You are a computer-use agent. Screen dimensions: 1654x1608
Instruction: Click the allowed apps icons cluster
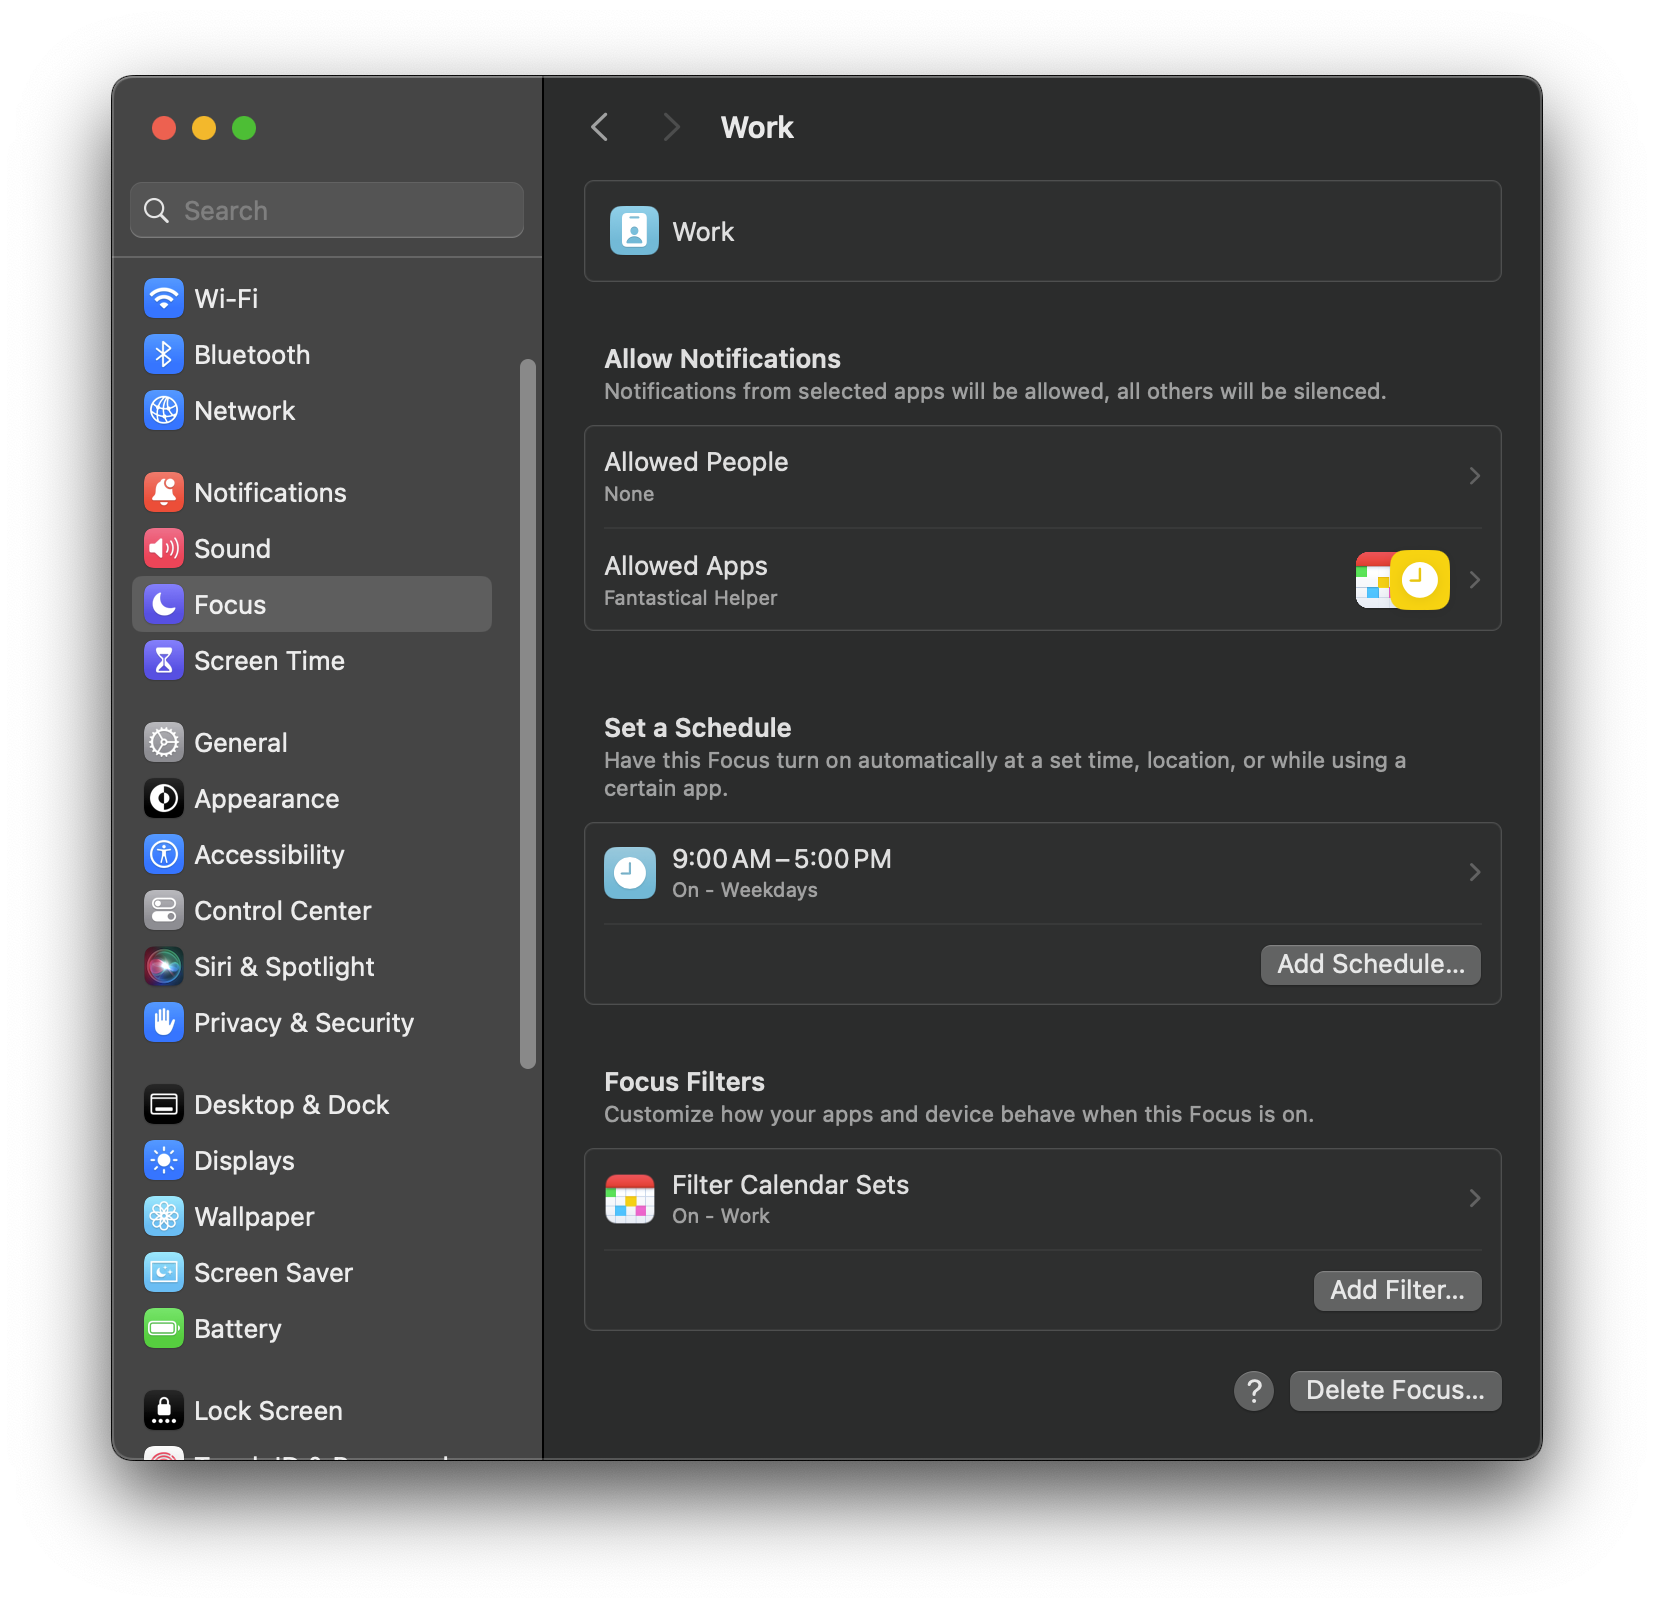[x=1402, y=580]
